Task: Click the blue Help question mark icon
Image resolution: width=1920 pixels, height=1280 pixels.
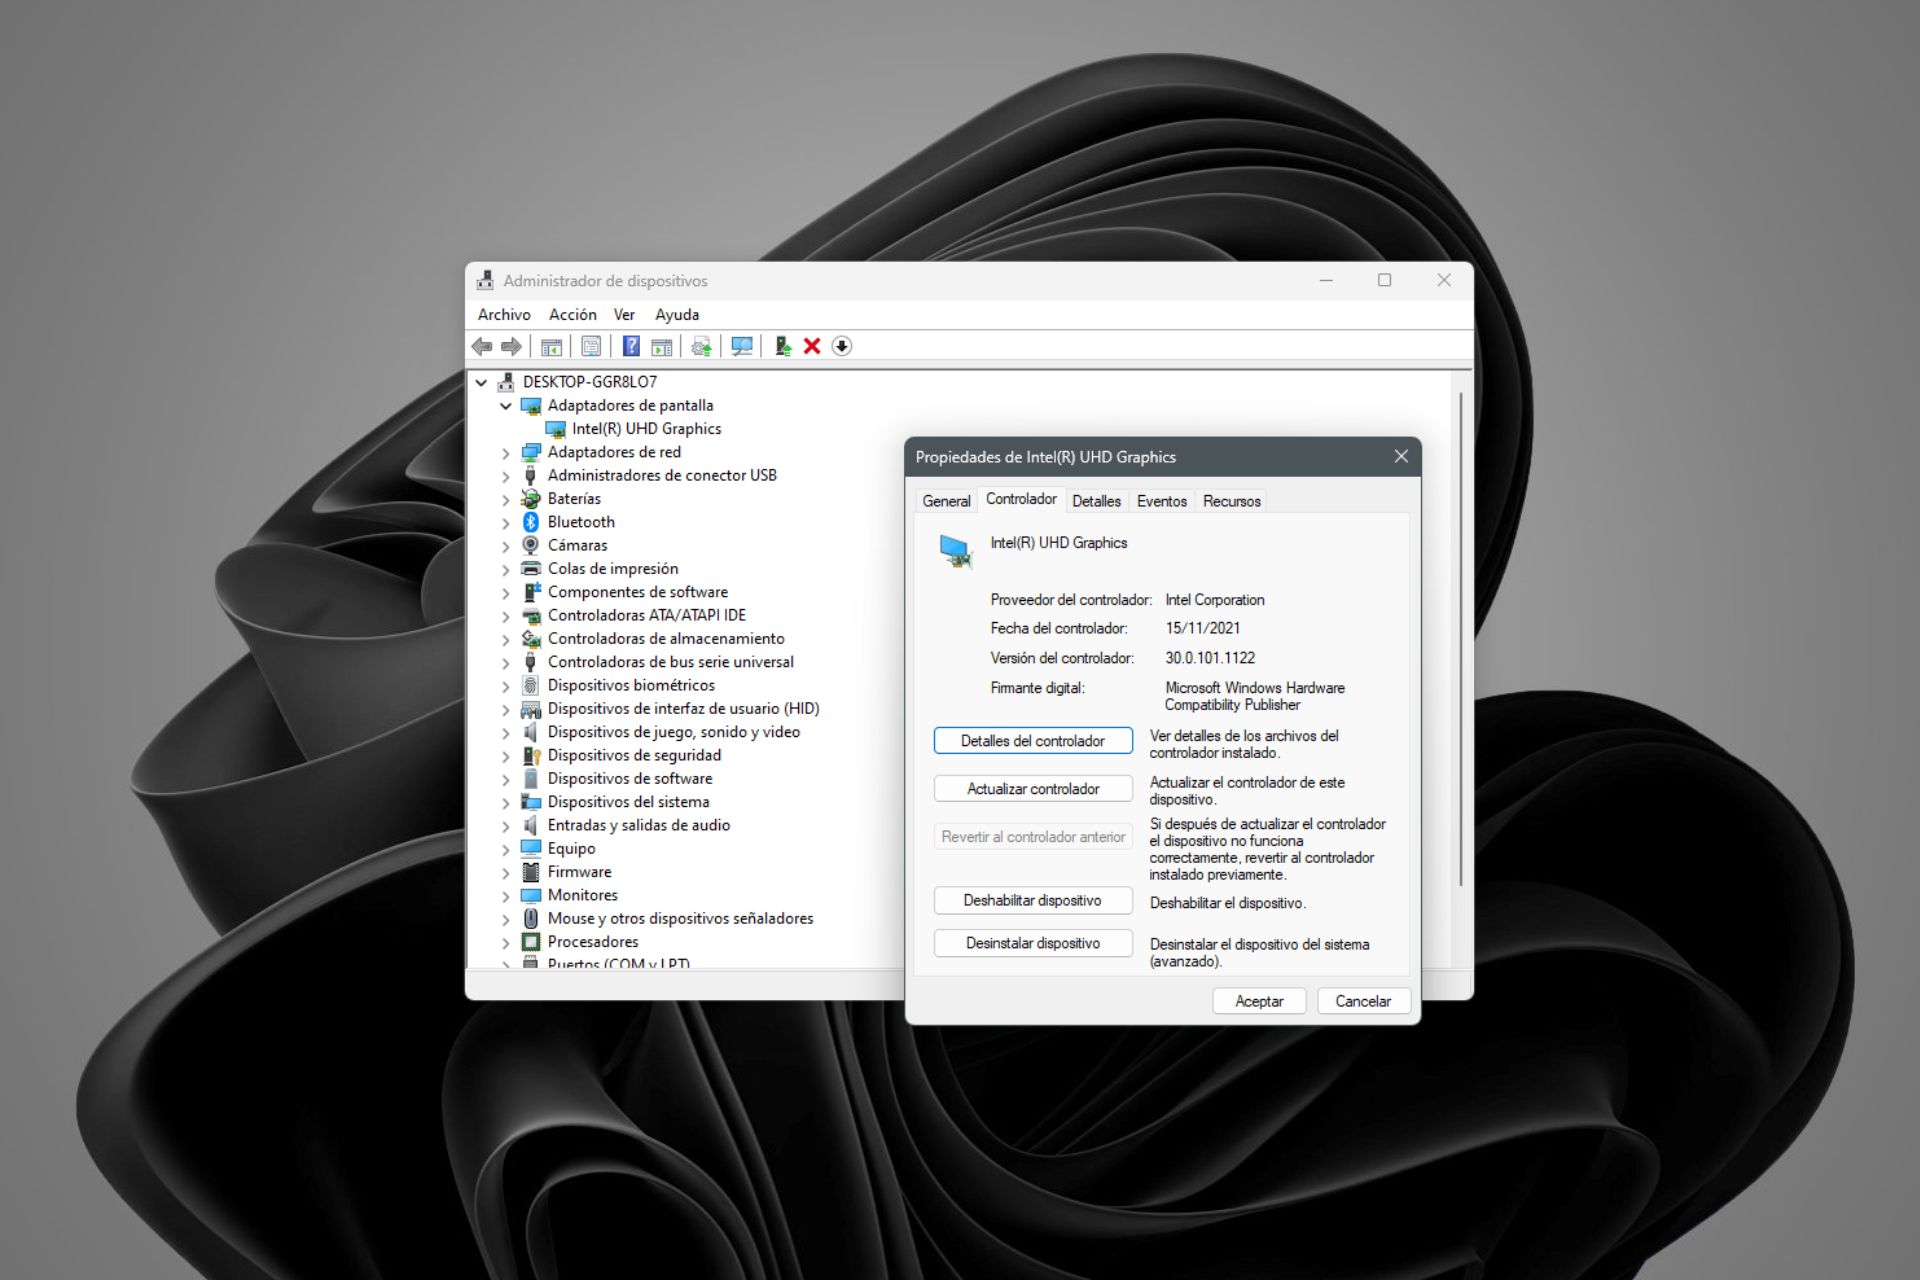Action: 631,346
